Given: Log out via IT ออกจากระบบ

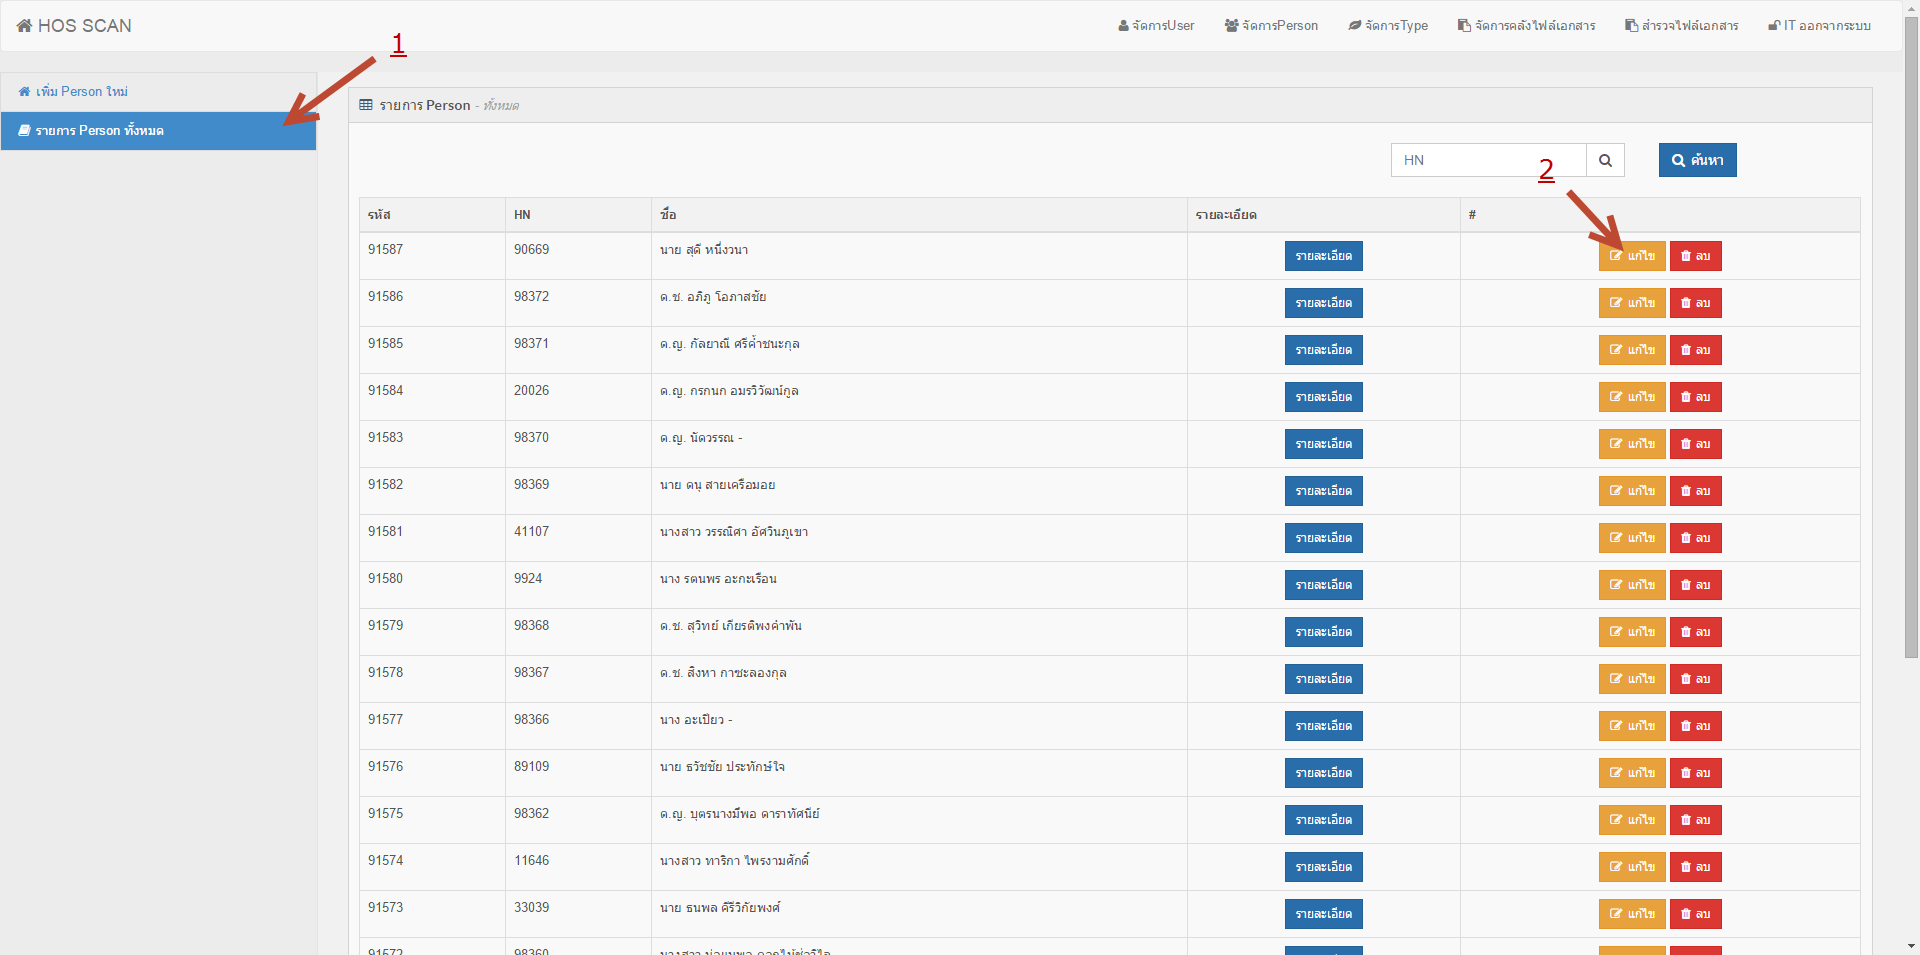Looking at the screenshot, I should [1819, 26].
